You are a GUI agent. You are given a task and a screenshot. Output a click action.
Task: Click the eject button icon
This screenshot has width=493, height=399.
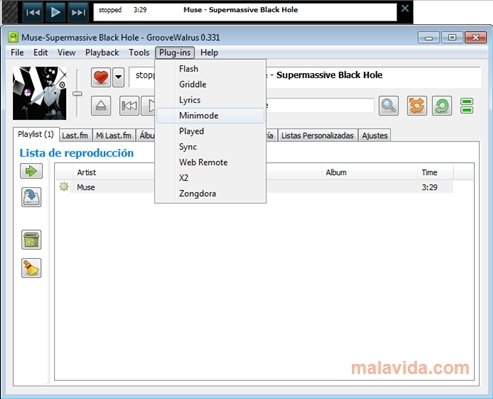(101, 106)
